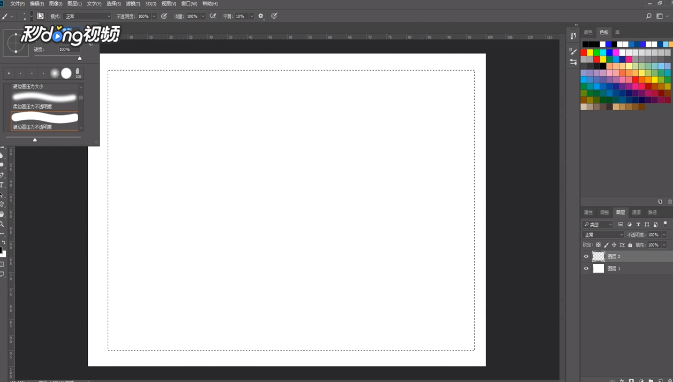The image size is (673, 382).
Task: Filter layers by adjustment layer icon
Action: tap(629, 224)
